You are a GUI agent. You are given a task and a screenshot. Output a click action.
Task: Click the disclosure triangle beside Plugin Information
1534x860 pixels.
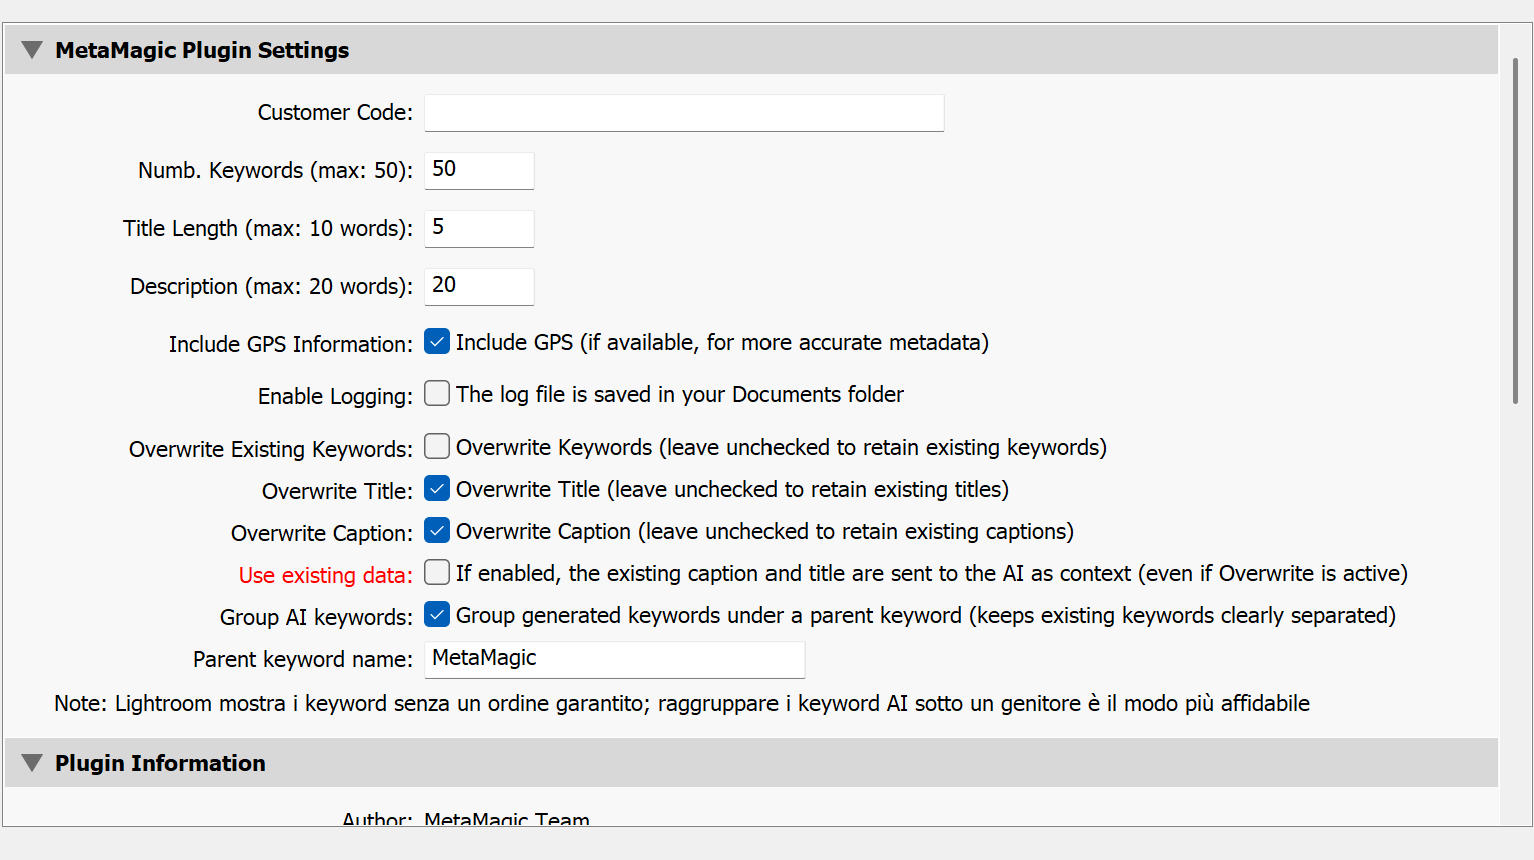tap(31, 762)
